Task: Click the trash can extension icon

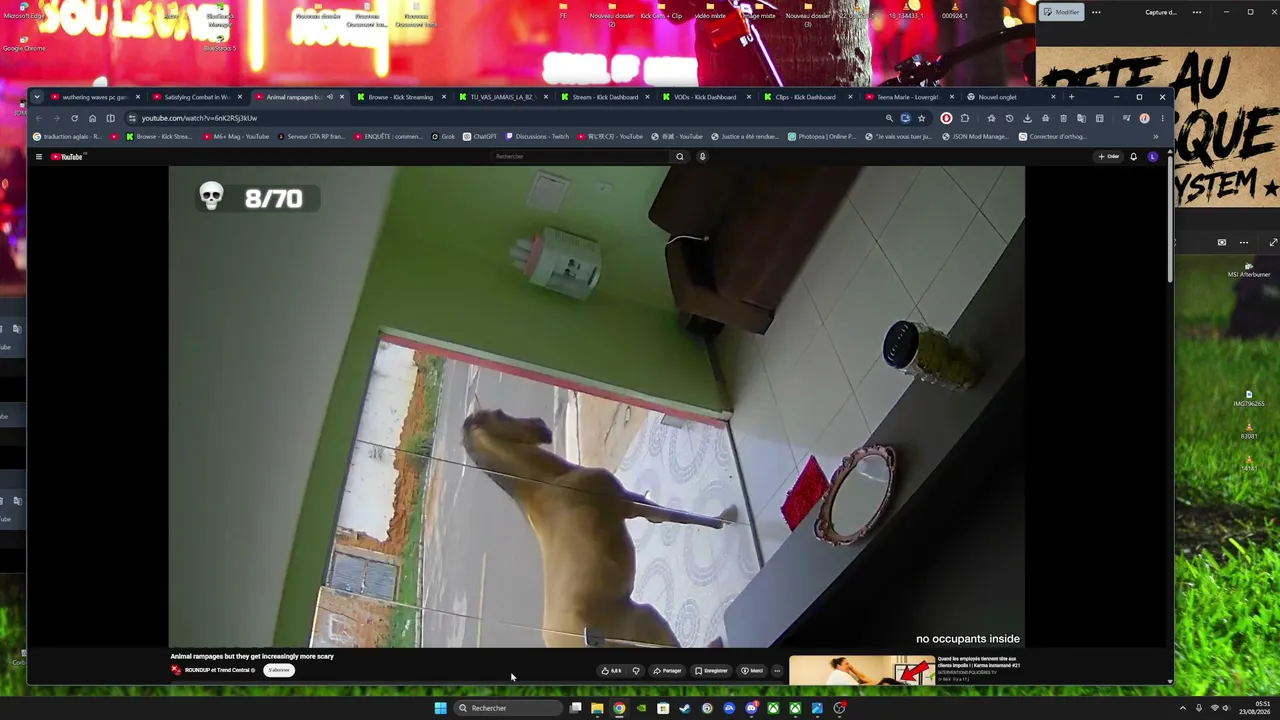Action: (x=1063, y=118)
